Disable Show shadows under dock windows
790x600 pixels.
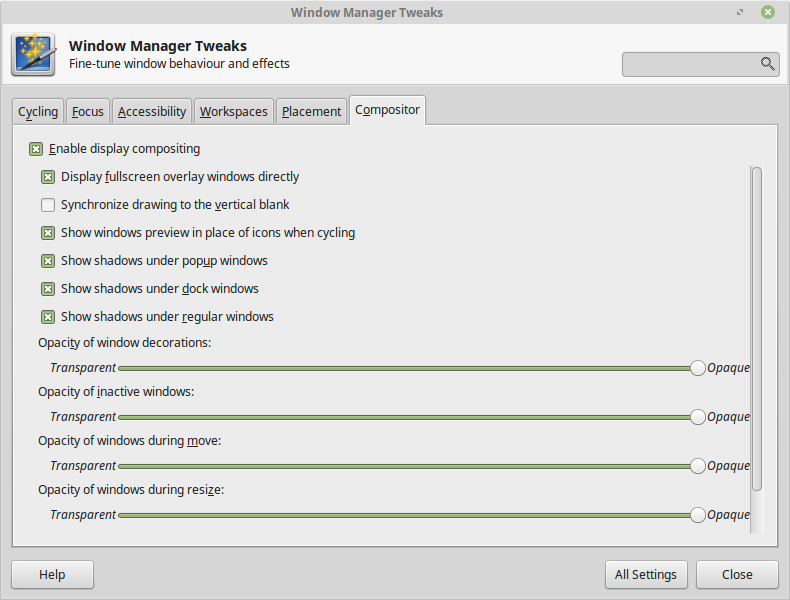click(x=48, y=289)
